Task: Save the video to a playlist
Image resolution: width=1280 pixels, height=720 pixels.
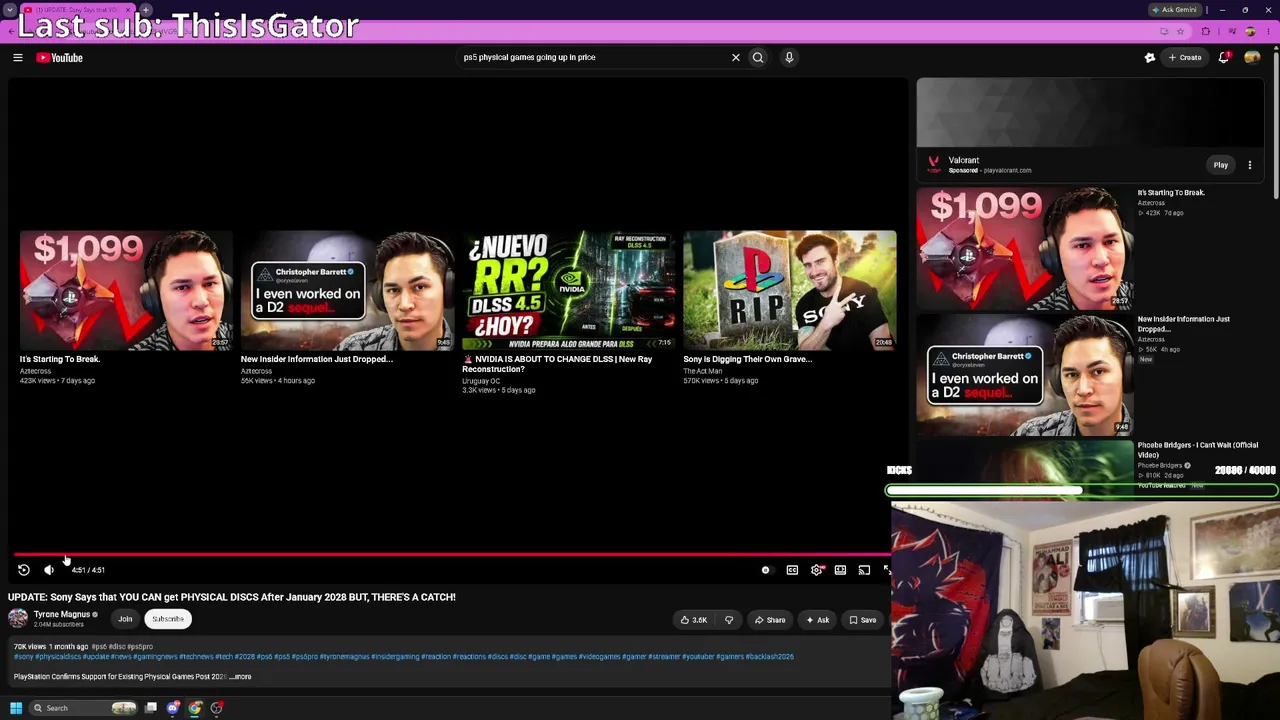Action: (863, 620)
